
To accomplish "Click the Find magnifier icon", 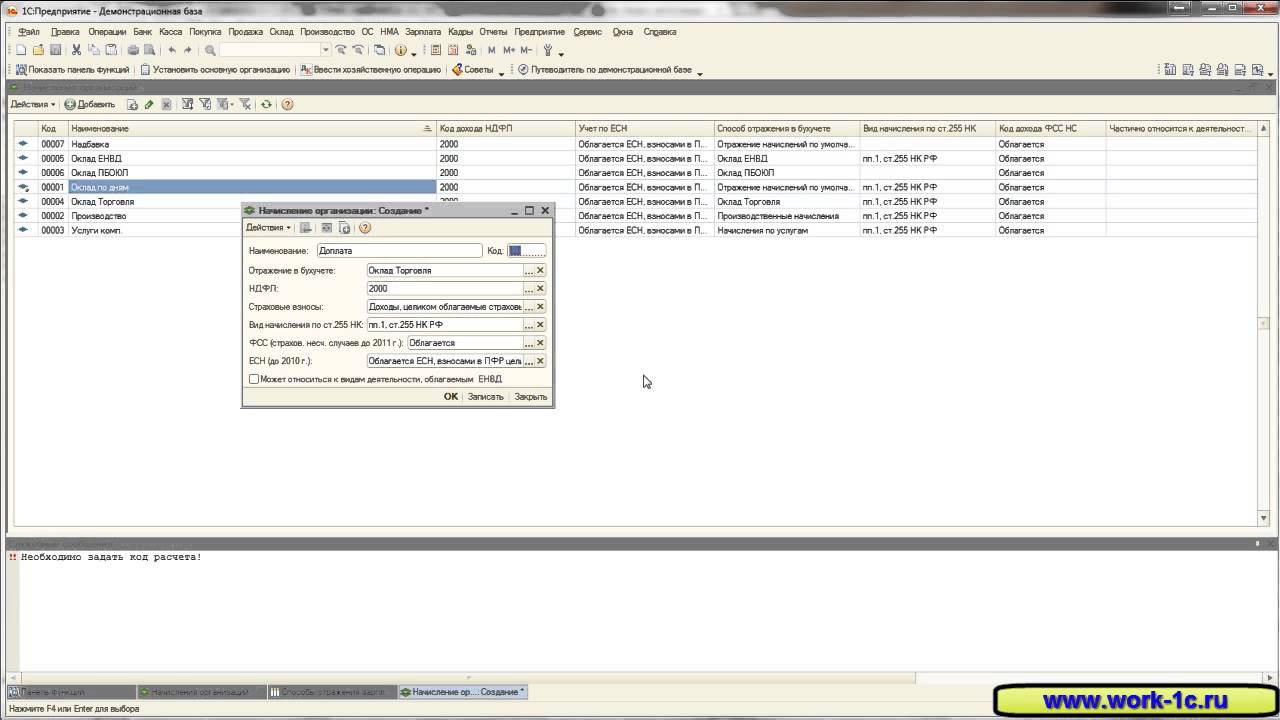I will point(210,50).
